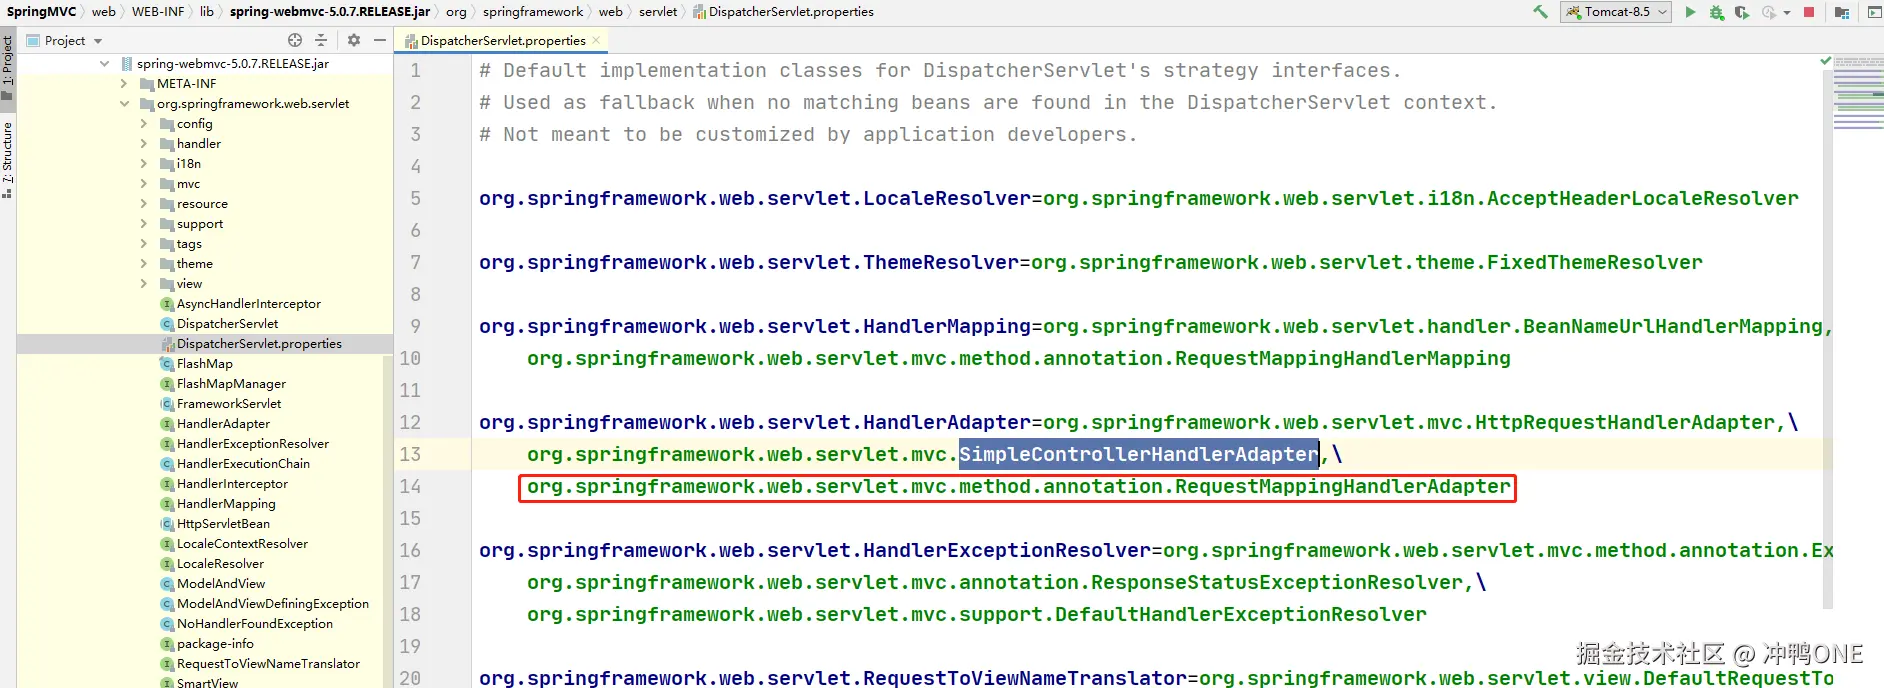Image resolution: width=1884 pixels, height=688 pixels.
Task: Expand the mvc package arrow
Action: [144, 184]
